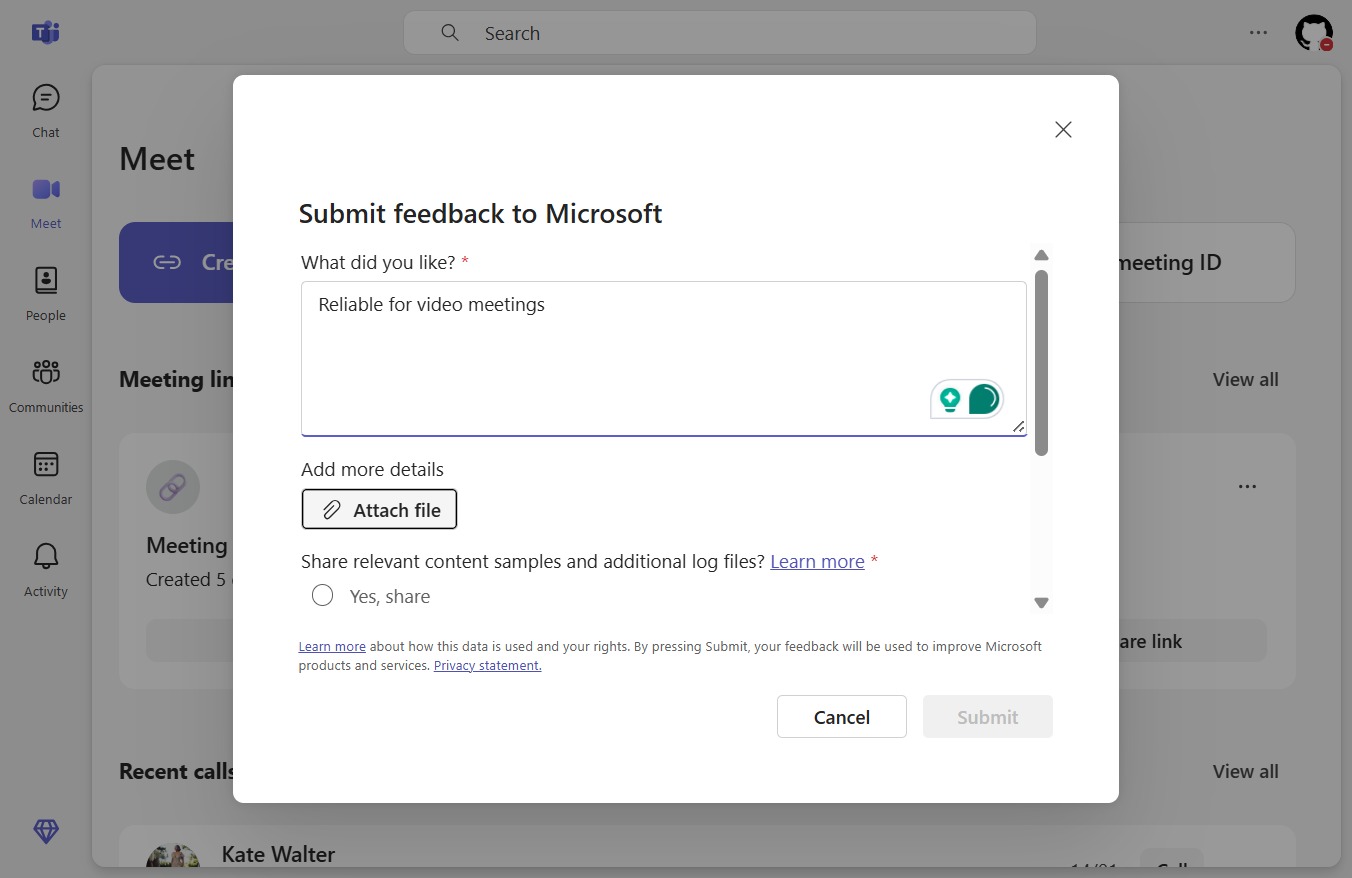Click View all for Recent calls
1352x878 pixels.
[1245, 771]
